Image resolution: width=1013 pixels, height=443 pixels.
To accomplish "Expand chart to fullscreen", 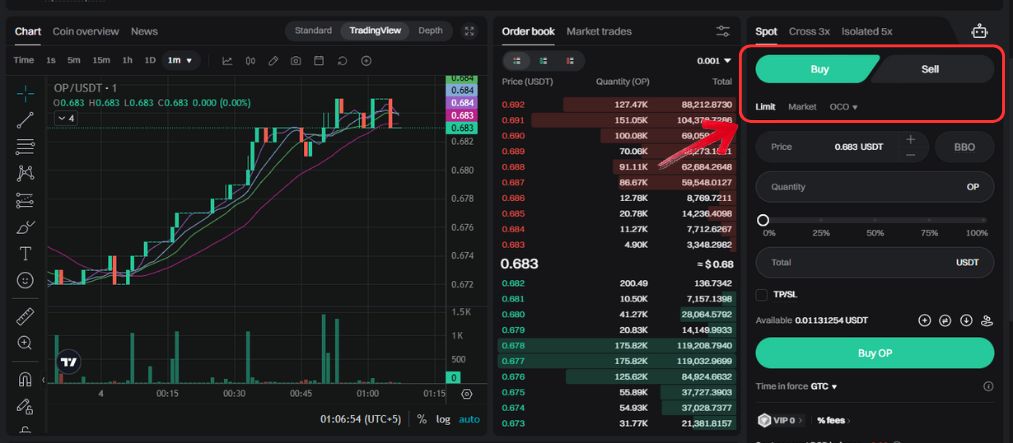I will coord(470,31).
